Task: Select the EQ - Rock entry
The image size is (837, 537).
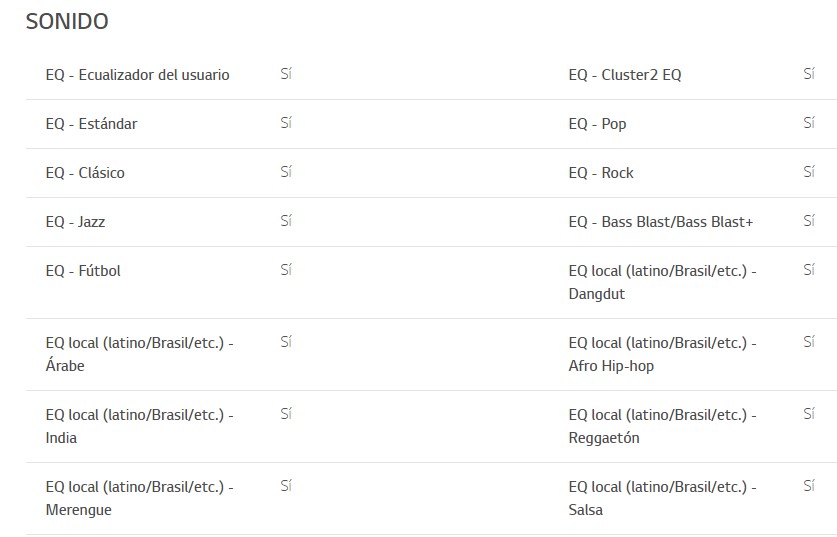Action: 601,173
